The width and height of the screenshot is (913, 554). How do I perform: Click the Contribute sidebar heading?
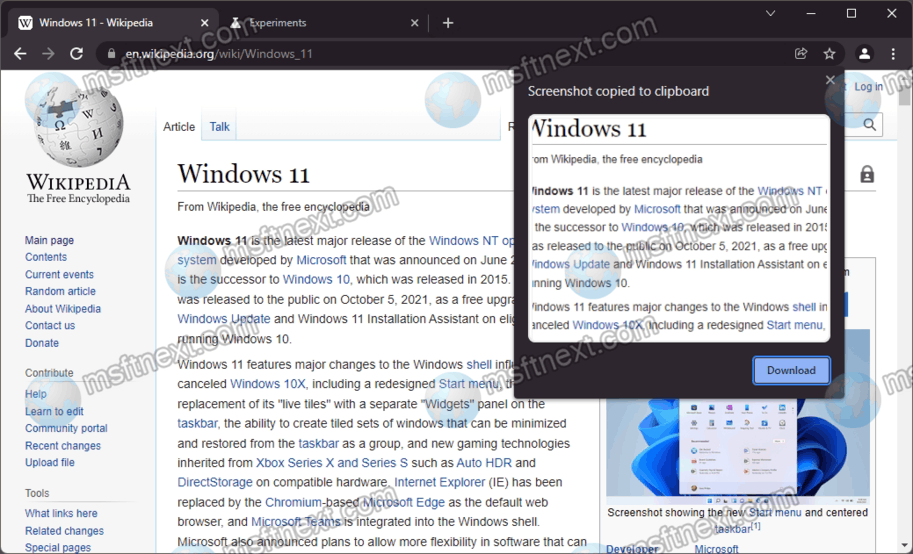point(49,373)
